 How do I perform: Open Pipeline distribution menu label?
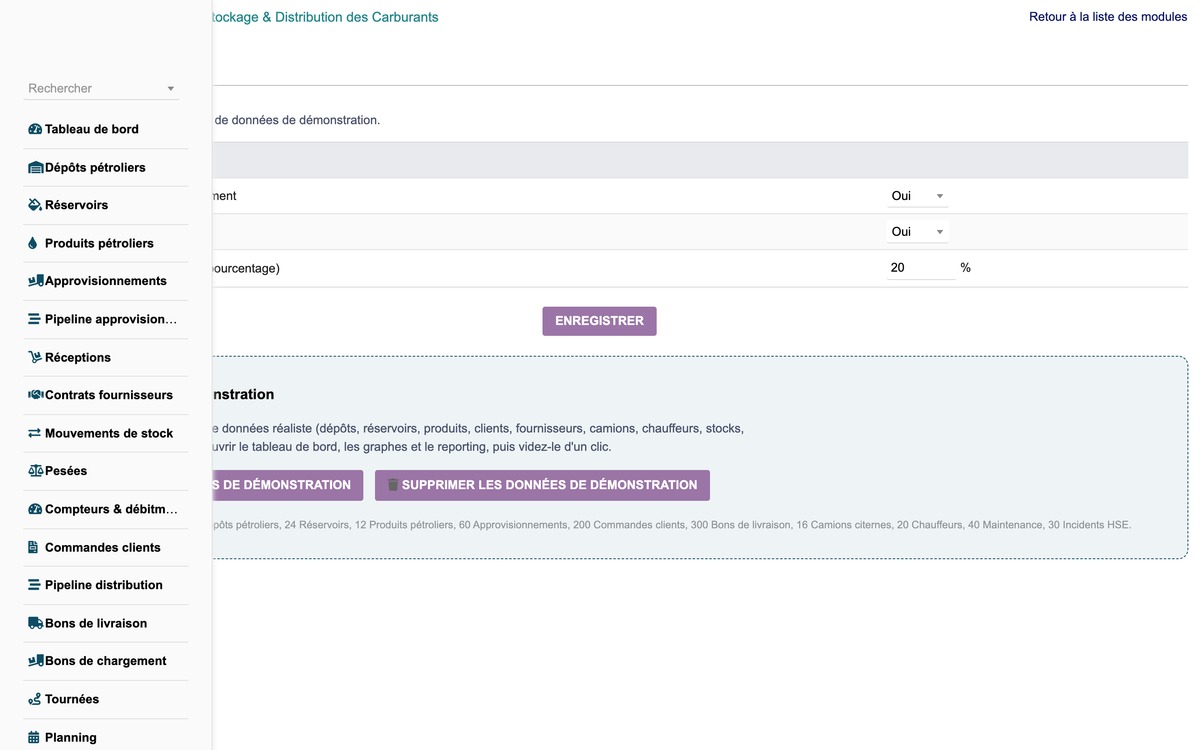[104, 585]
